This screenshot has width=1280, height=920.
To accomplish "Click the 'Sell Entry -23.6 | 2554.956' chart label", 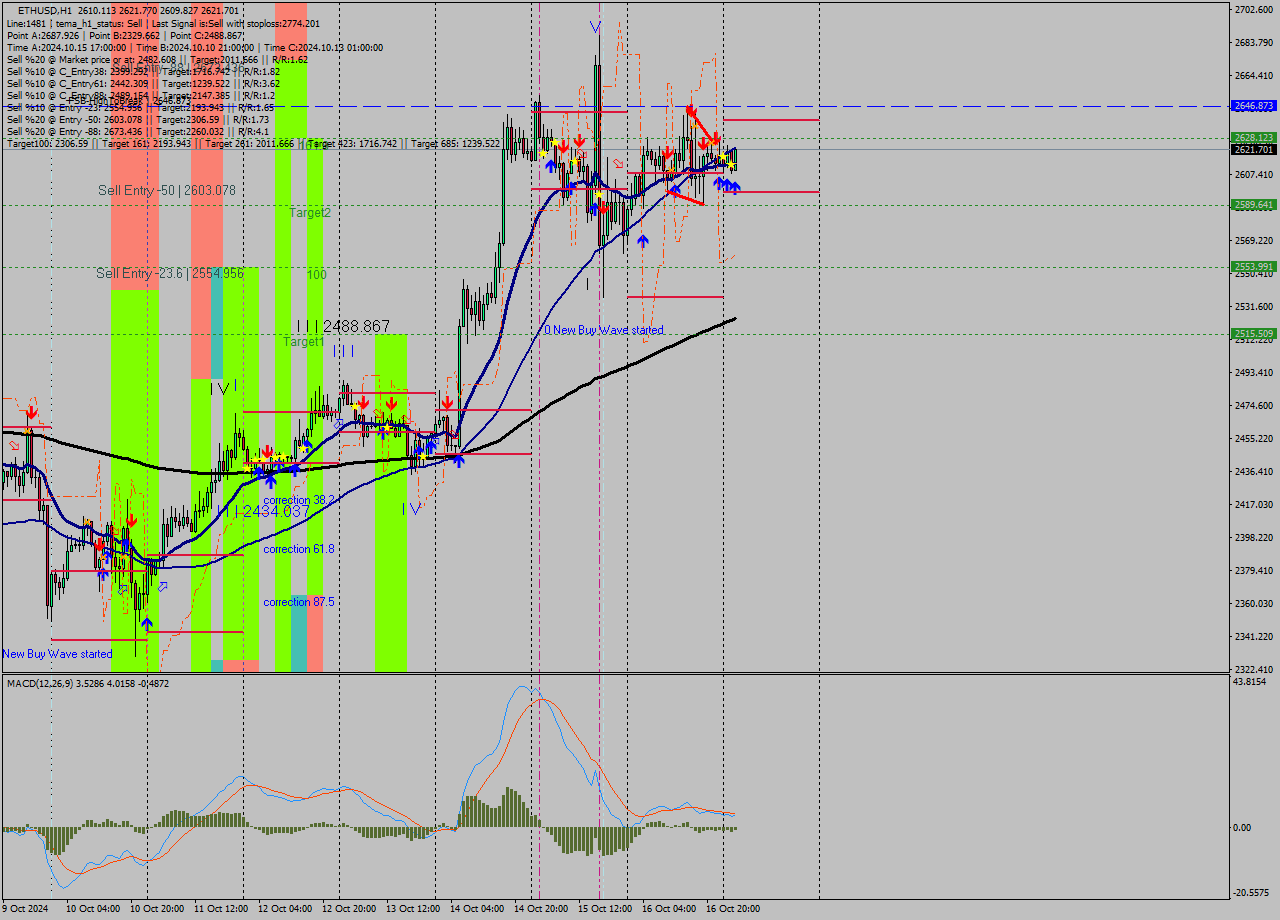I will click(170, 273).
